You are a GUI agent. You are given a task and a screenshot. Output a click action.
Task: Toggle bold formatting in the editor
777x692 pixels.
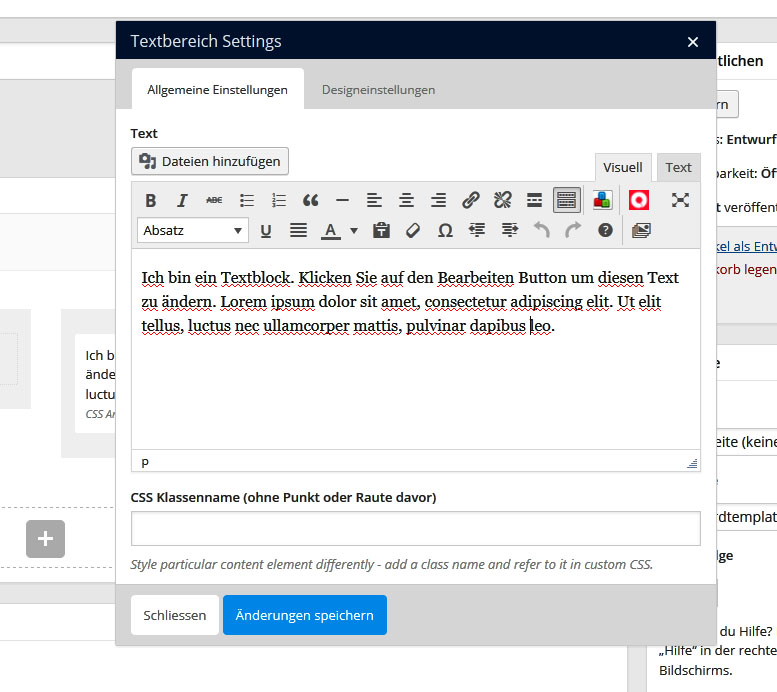click(x=151, y=200)
